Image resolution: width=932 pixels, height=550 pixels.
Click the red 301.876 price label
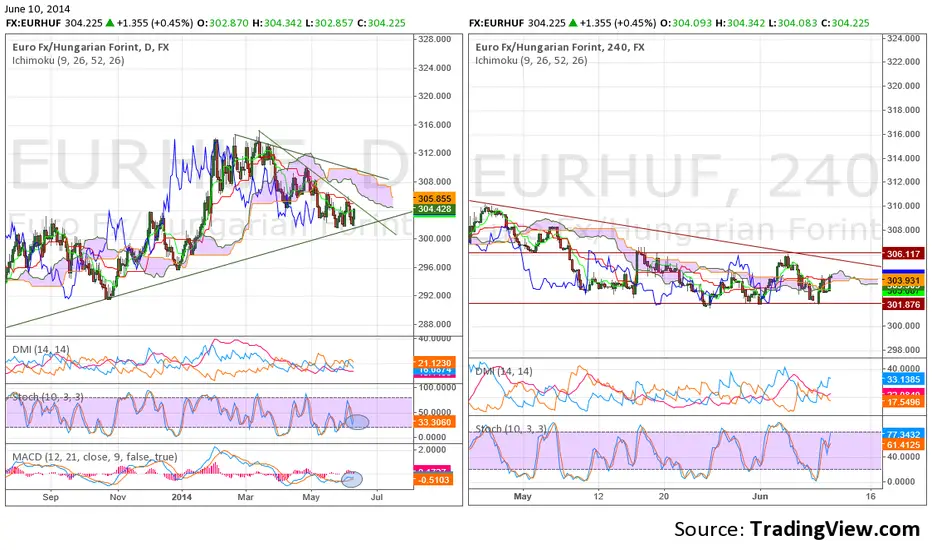[903, 304]
